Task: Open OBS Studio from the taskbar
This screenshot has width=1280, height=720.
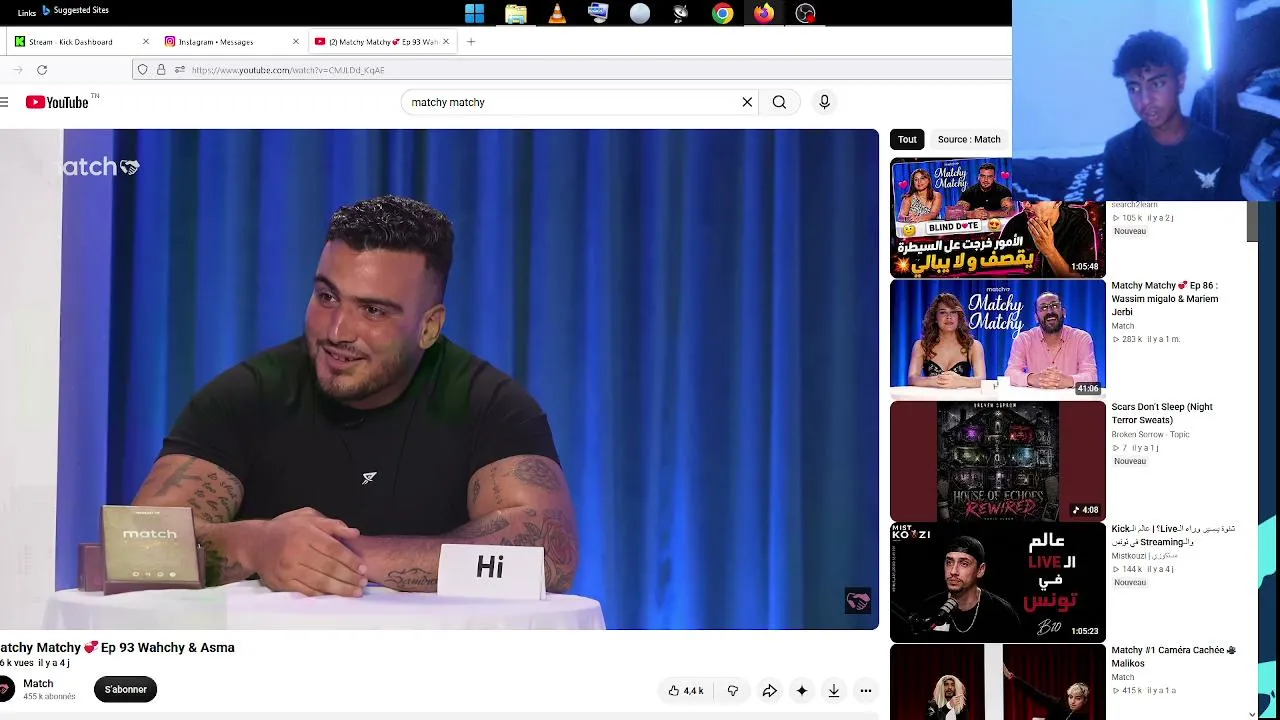Action: [805, 13]
